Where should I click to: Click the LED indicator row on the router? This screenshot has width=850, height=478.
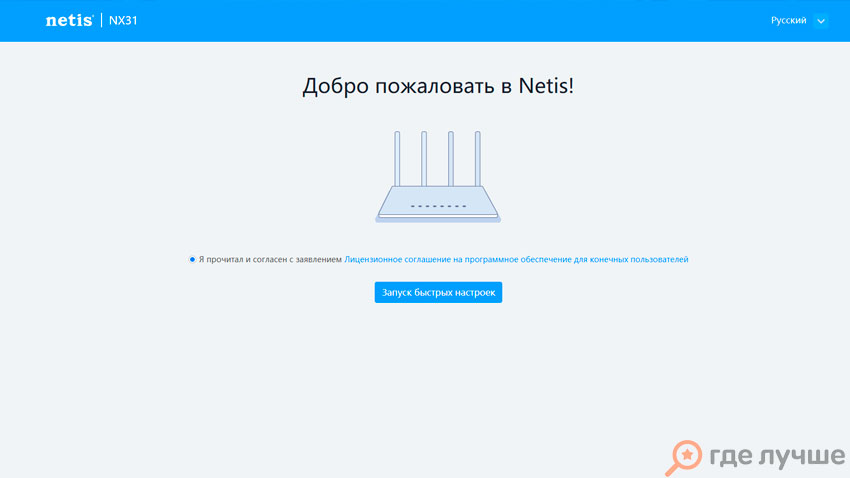click(x=438, y=206)
